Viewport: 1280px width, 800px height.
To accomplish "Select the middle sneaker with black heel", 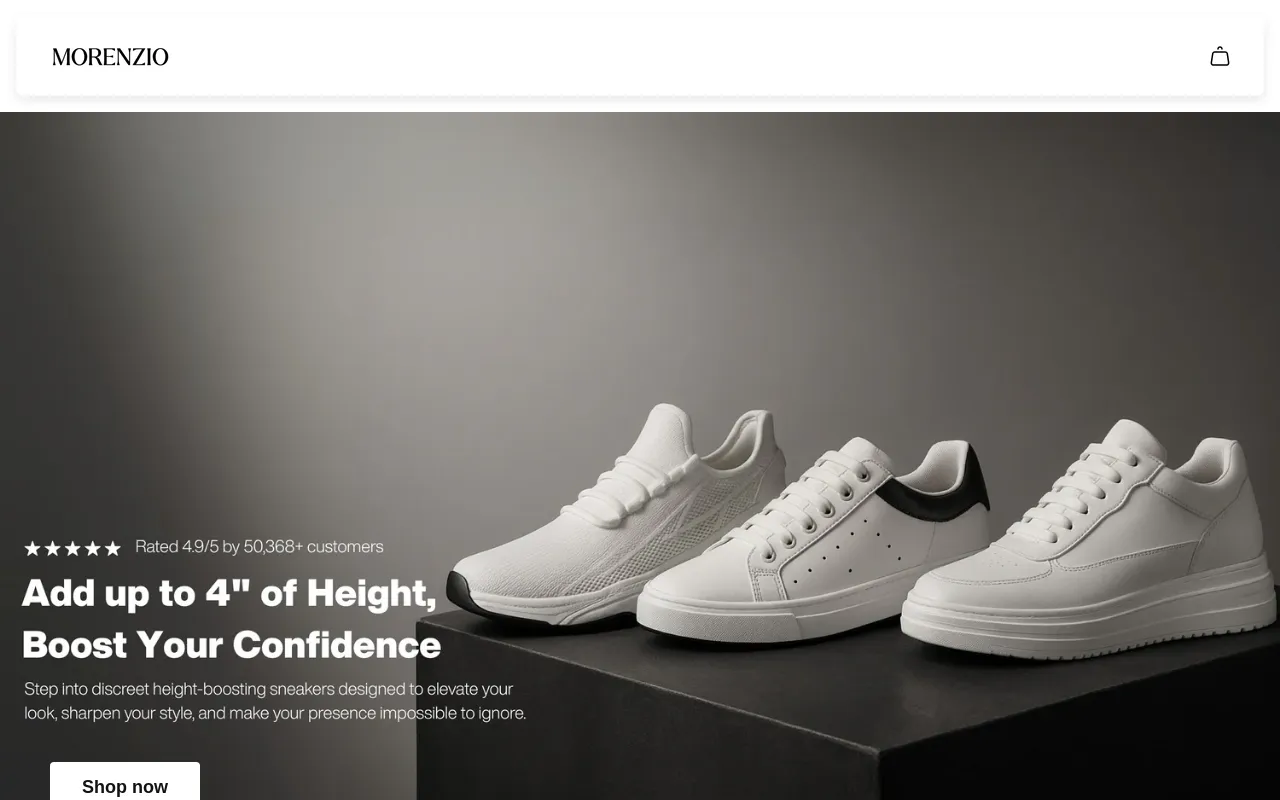I will pos(810,545).
